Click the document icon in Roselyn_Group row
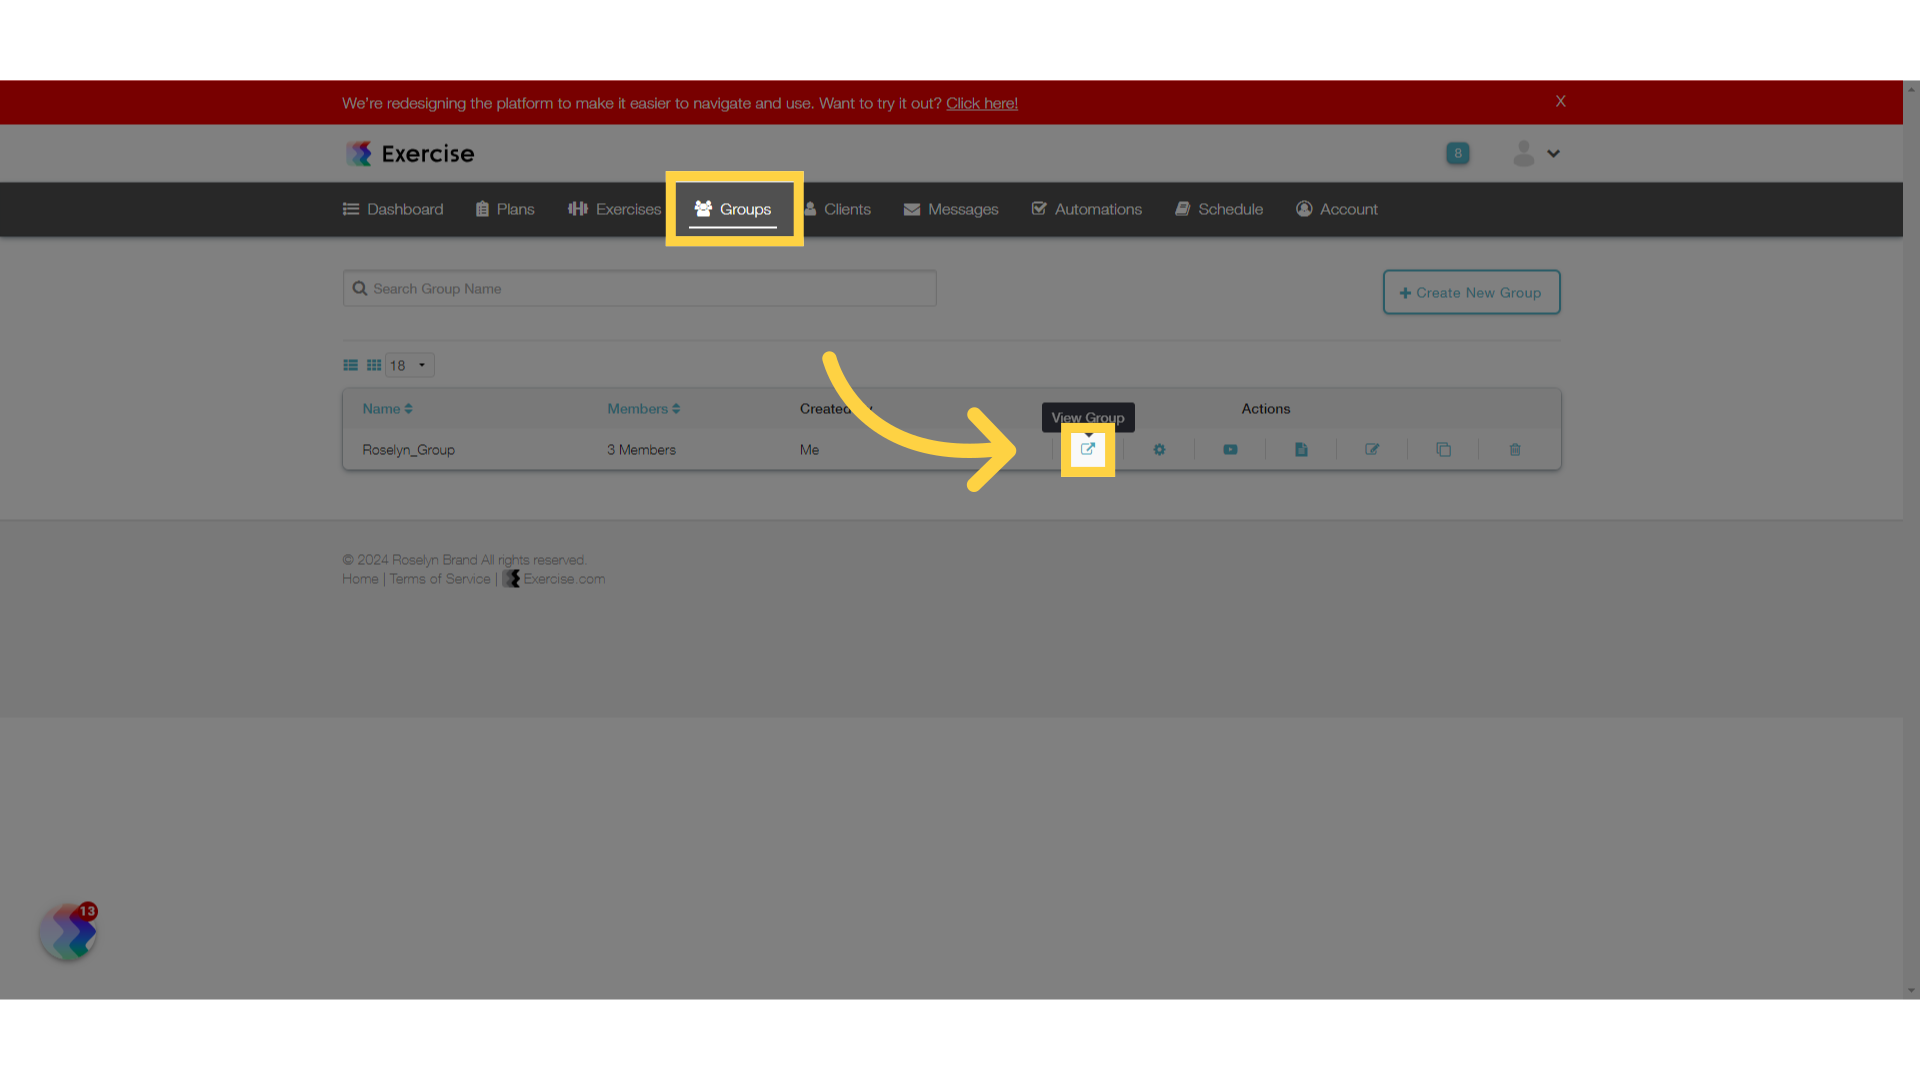 (1301, 450)
